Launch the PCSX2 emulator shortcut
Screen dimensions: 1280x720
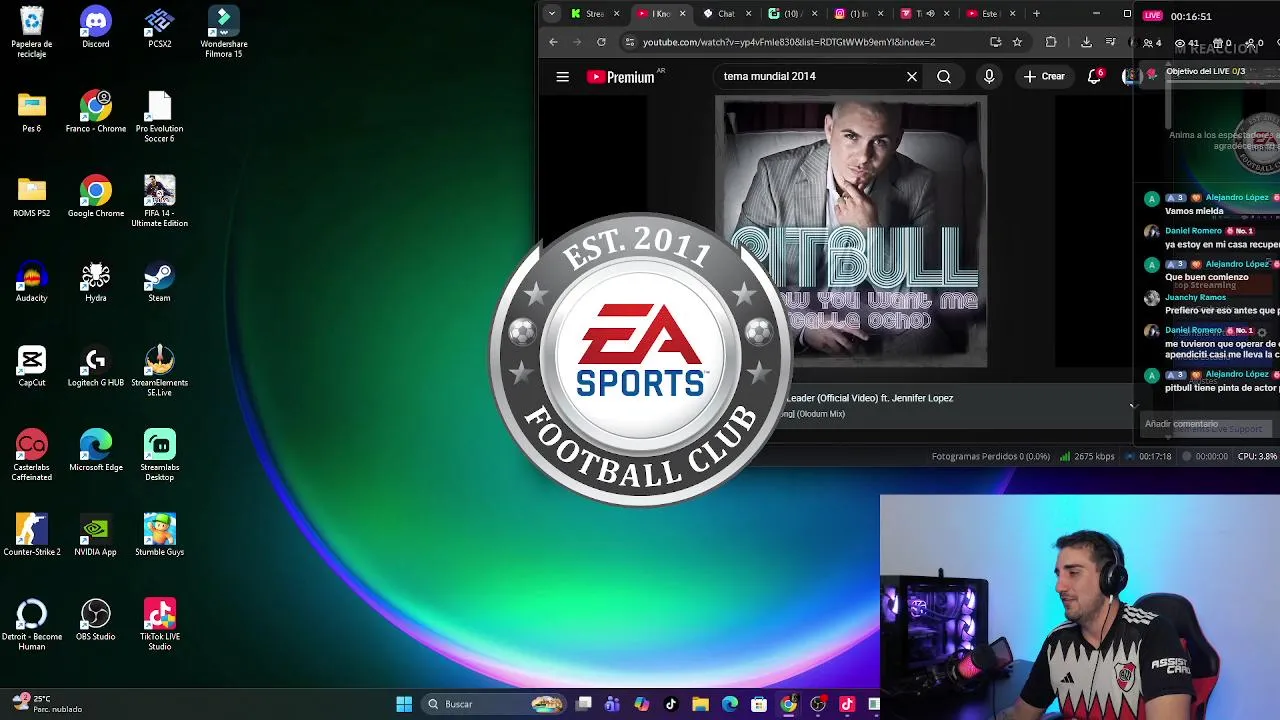[159, 27]
